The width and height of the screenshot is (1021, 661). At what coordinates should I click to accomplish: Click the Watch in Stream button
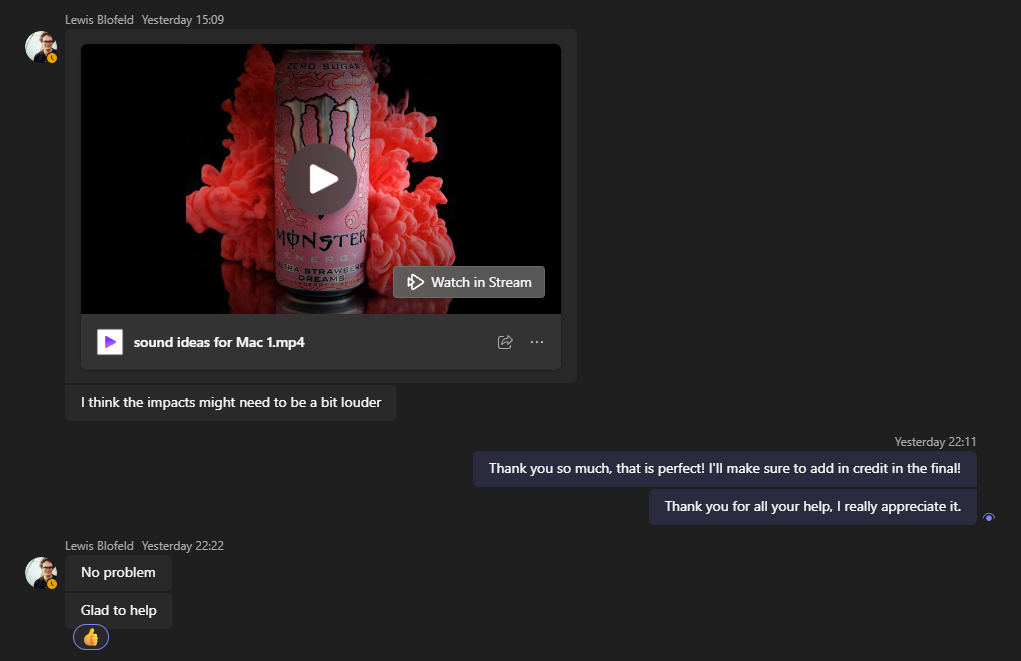pos(469,282)
